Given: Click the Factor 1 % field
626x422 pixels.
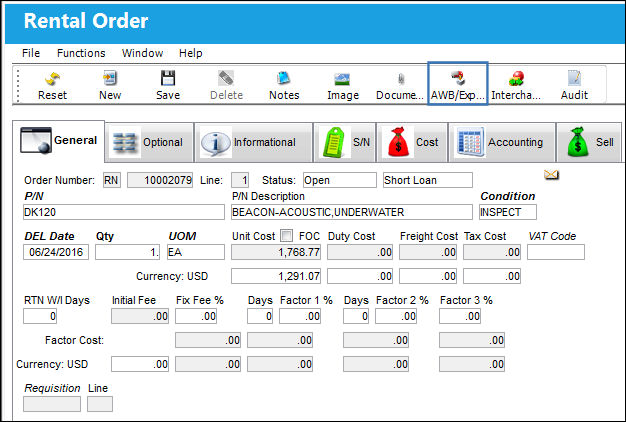Looking at the screenshot, I should pyautogui.click(x=300, y=316).
